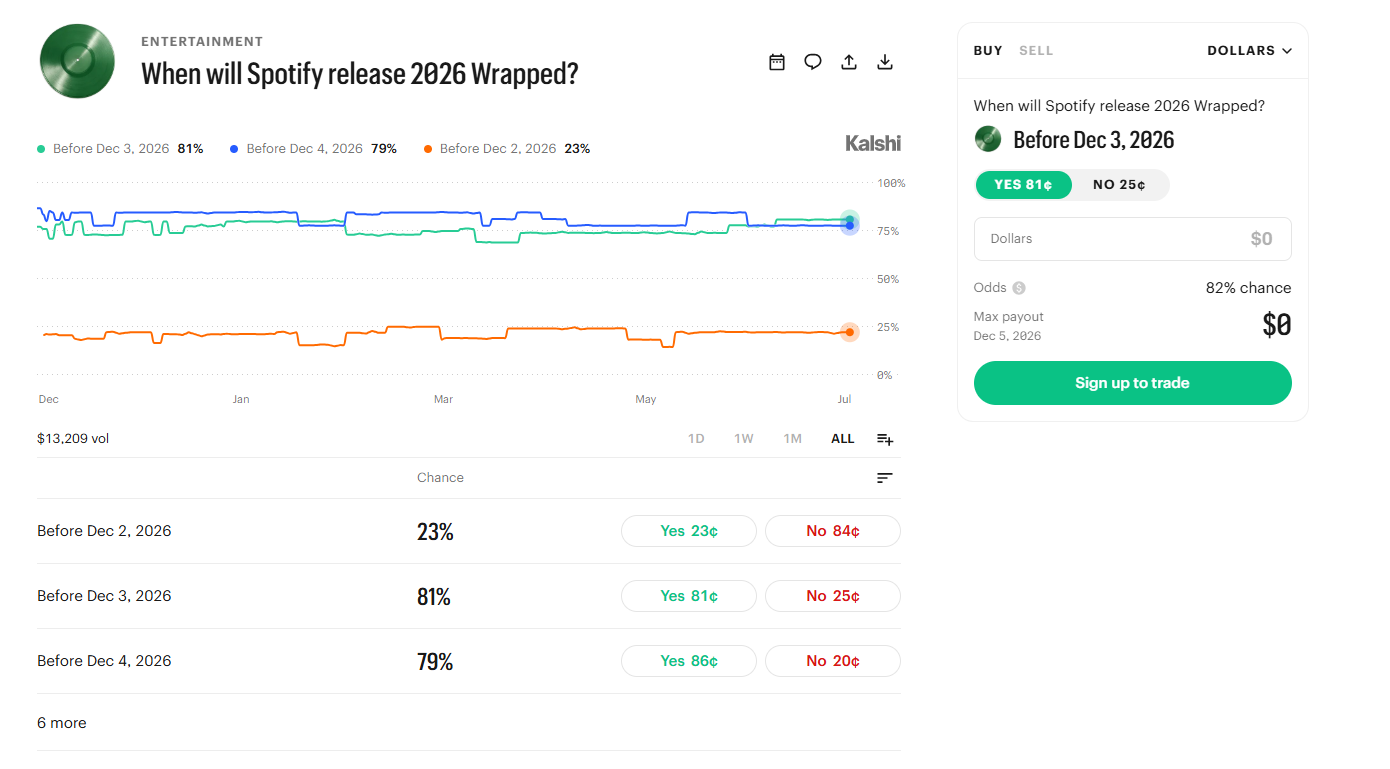
Task: Click the $13,209 vol text
Action: [x=73, y=438]
